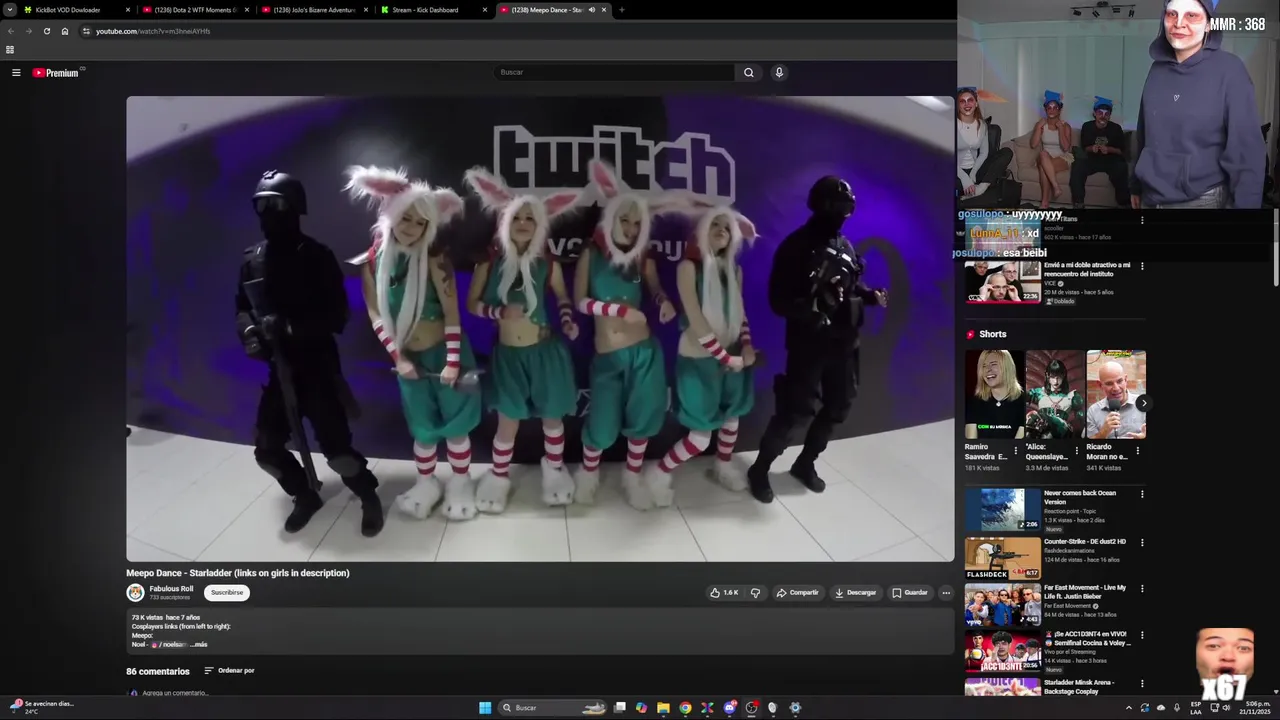Click the YouTube Buscar search field
The width and height of the screenshot is (1280, 720).
614,72
